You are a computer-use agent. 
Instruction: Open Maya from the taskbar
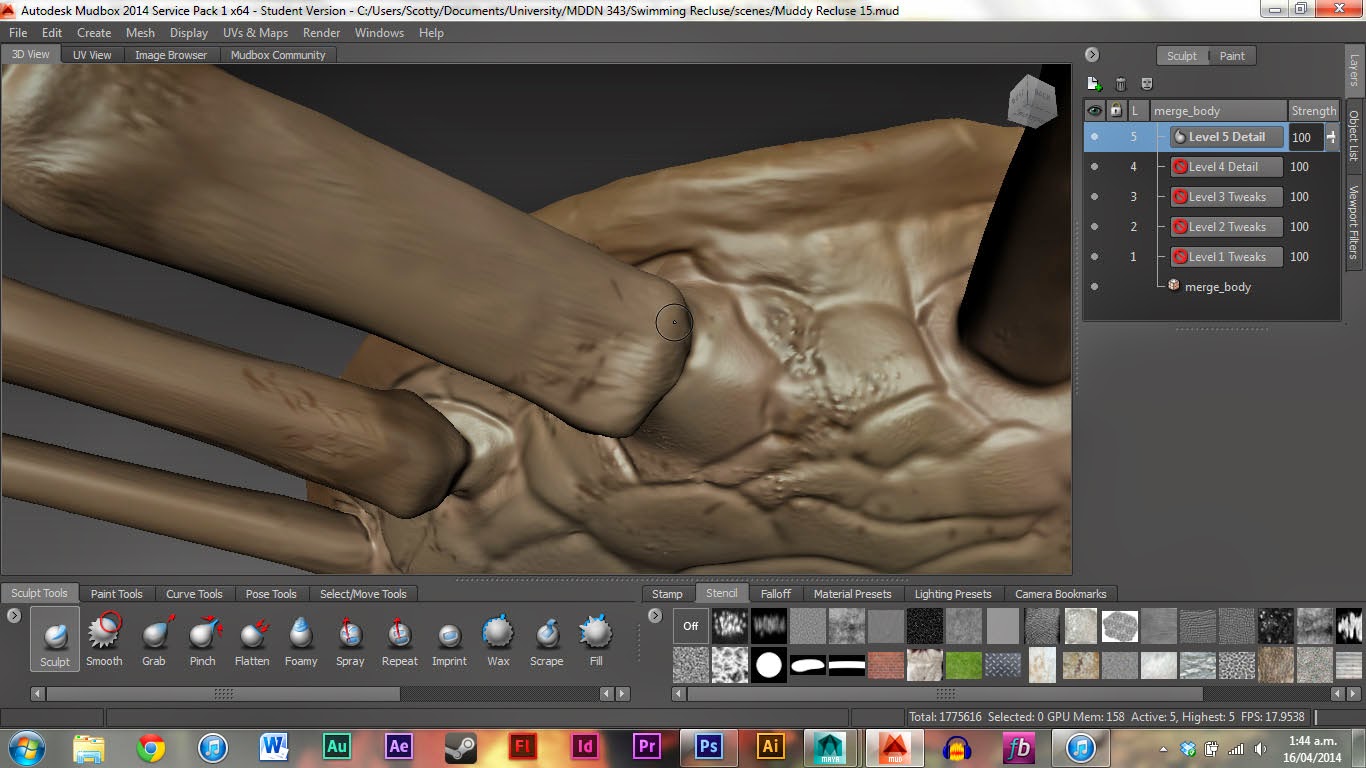coord(829,746)
